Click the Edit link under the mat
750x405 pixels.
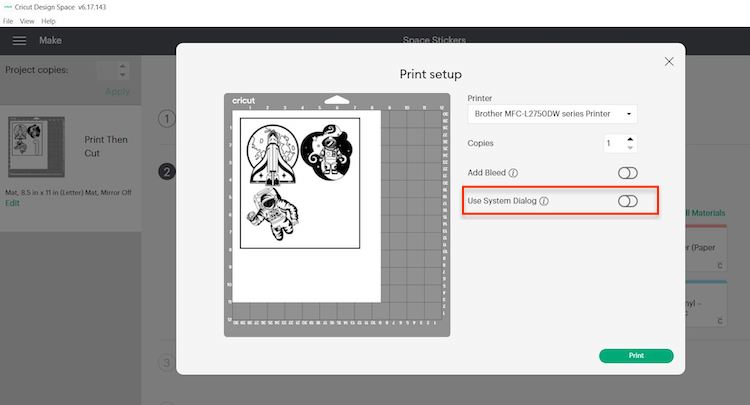click(12, 203)
